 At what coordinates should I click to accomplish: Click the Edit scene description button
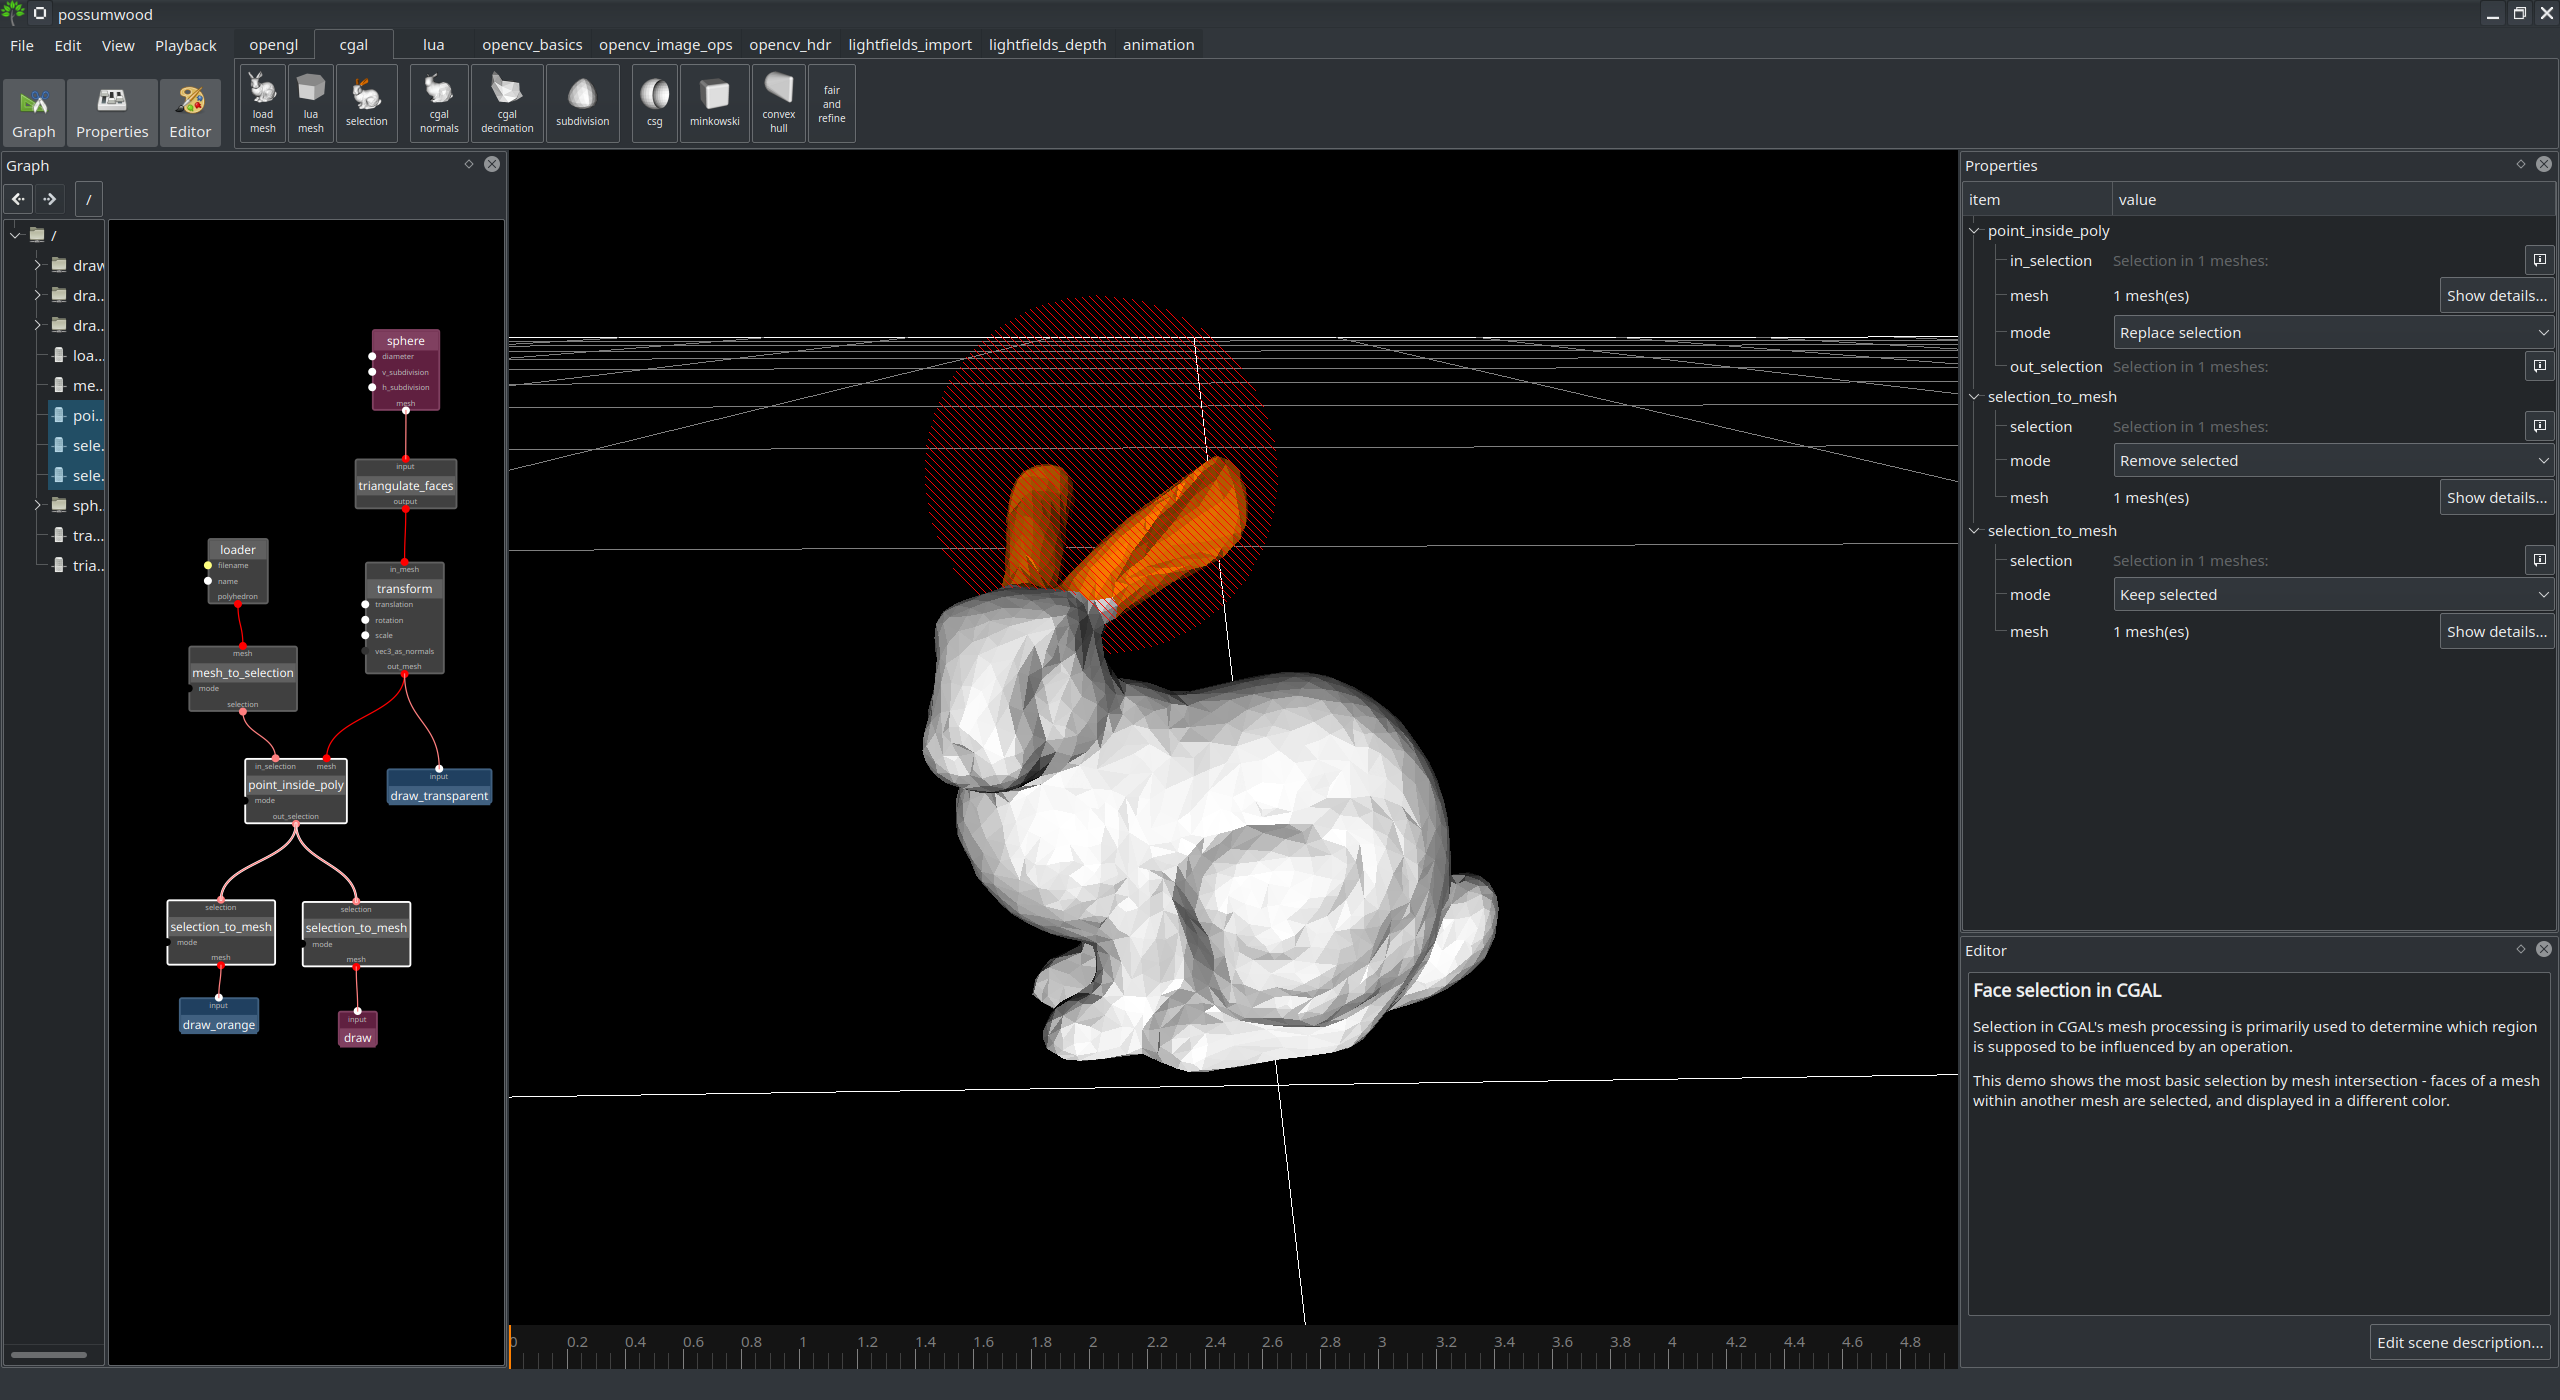(x=2459, y=1343)
